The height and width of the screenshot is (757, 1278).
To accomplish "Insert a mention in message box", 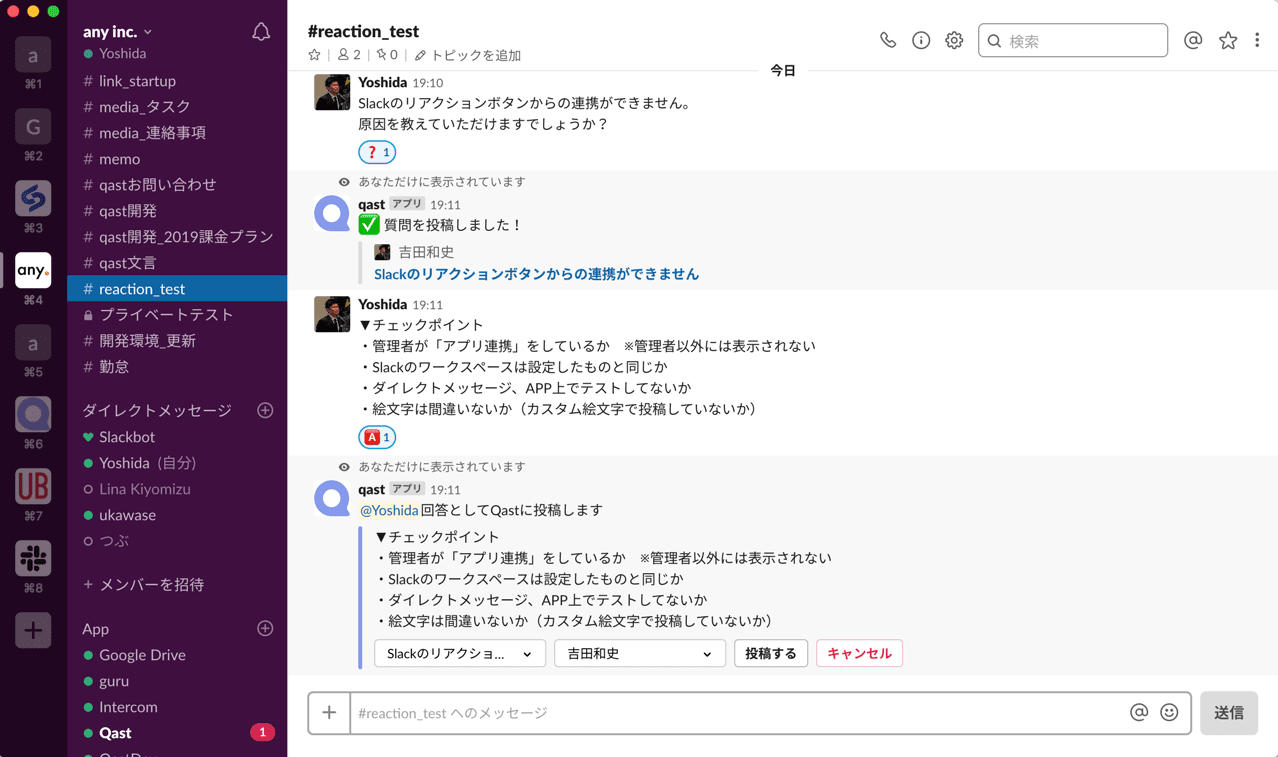I will (x=1139, y=712).
